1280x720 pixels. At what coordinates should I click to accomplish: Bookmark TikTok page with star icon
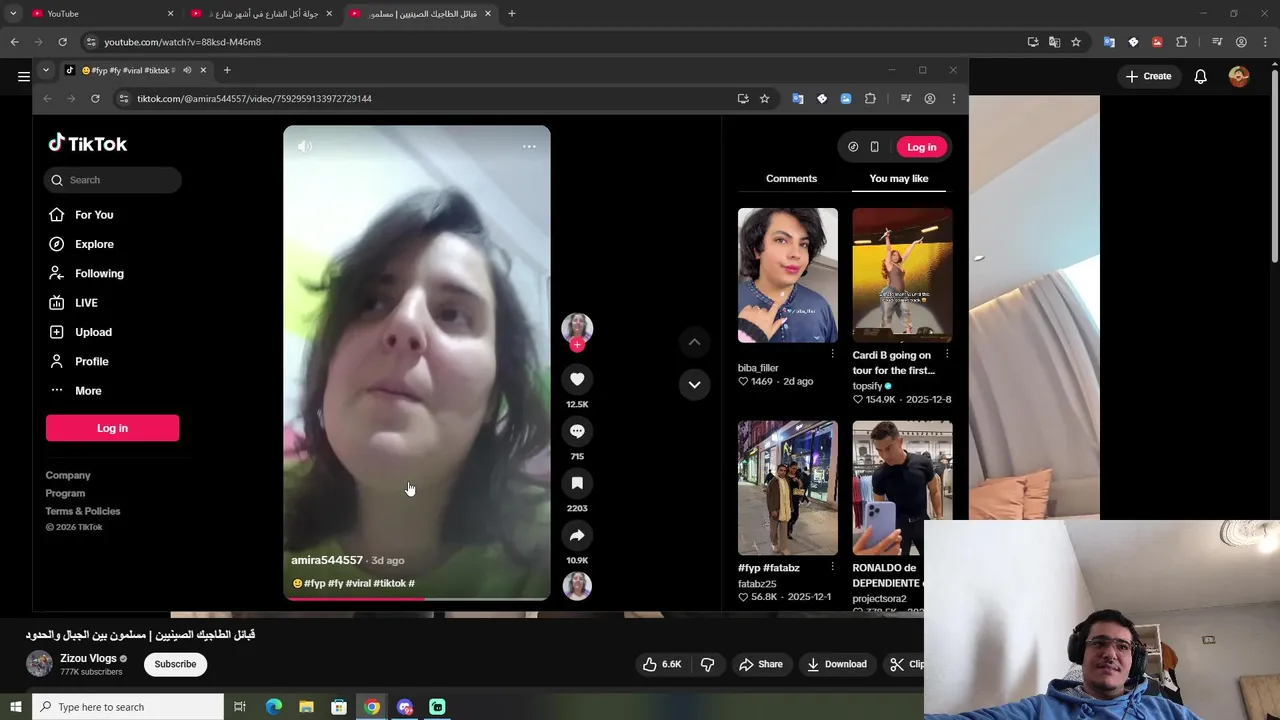tap(764, 99)
